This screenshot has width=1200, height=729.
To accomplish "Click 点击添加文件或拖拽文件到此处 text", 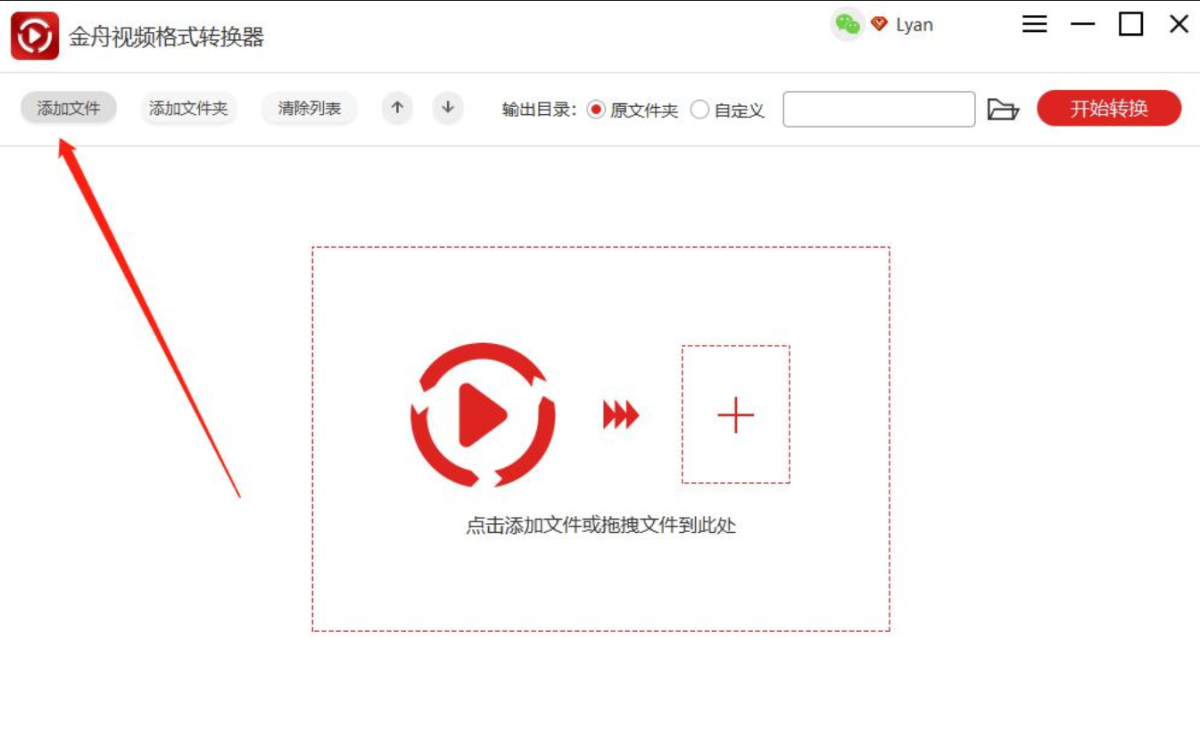I will [x=601, y=525].
